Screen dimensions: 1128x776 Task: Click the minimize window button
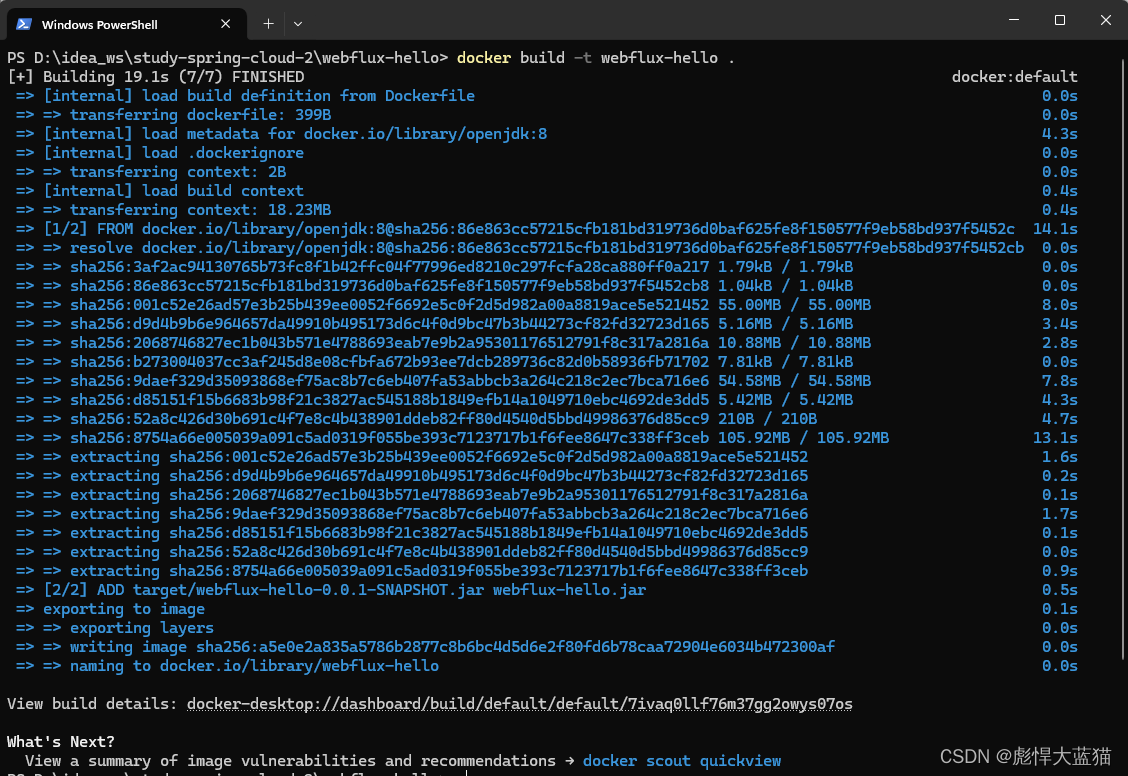(1013, 19)
